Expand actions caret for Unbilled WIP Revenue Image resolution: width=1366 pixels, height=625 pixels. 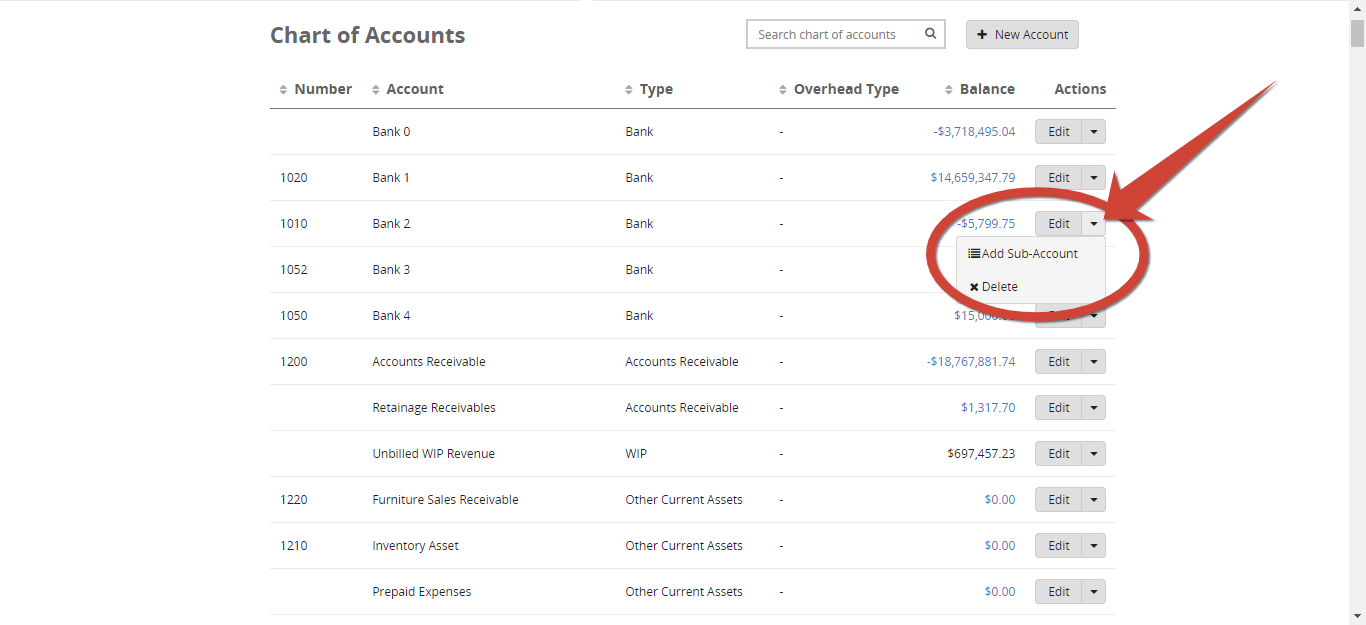point(1094,454)
